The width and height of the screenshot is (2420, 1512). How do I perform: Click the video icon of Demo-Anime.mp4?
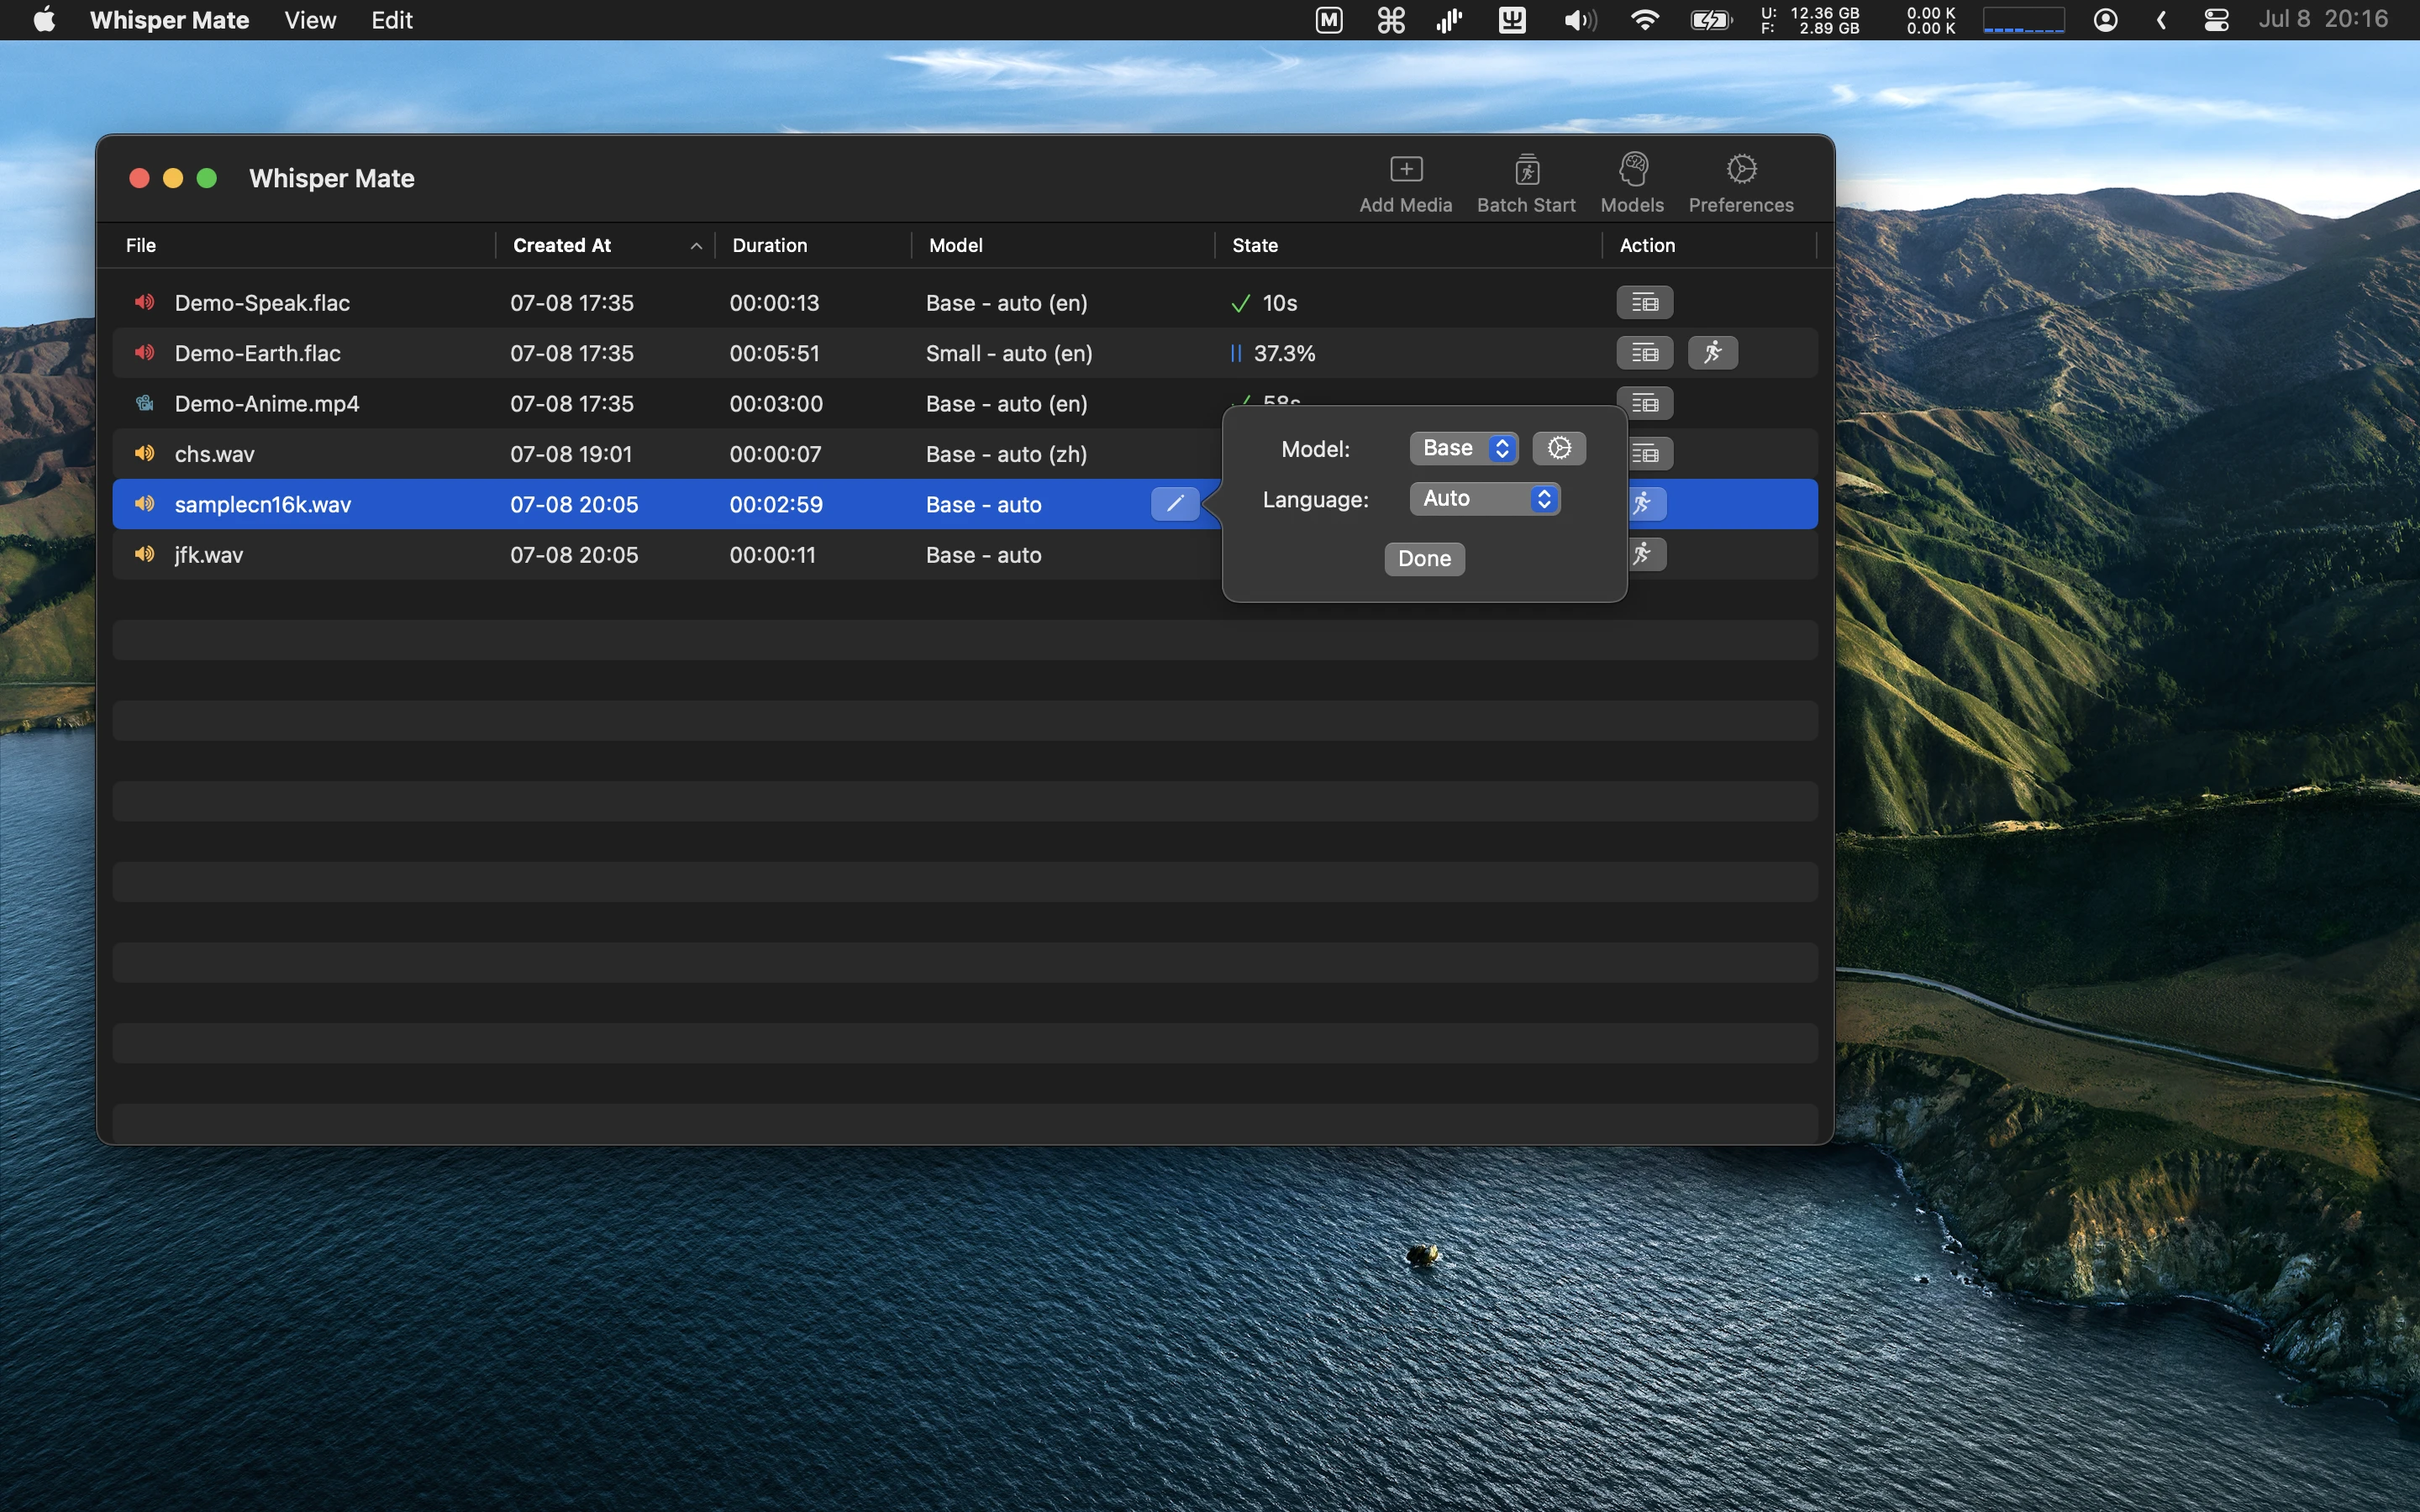[145, 403]
